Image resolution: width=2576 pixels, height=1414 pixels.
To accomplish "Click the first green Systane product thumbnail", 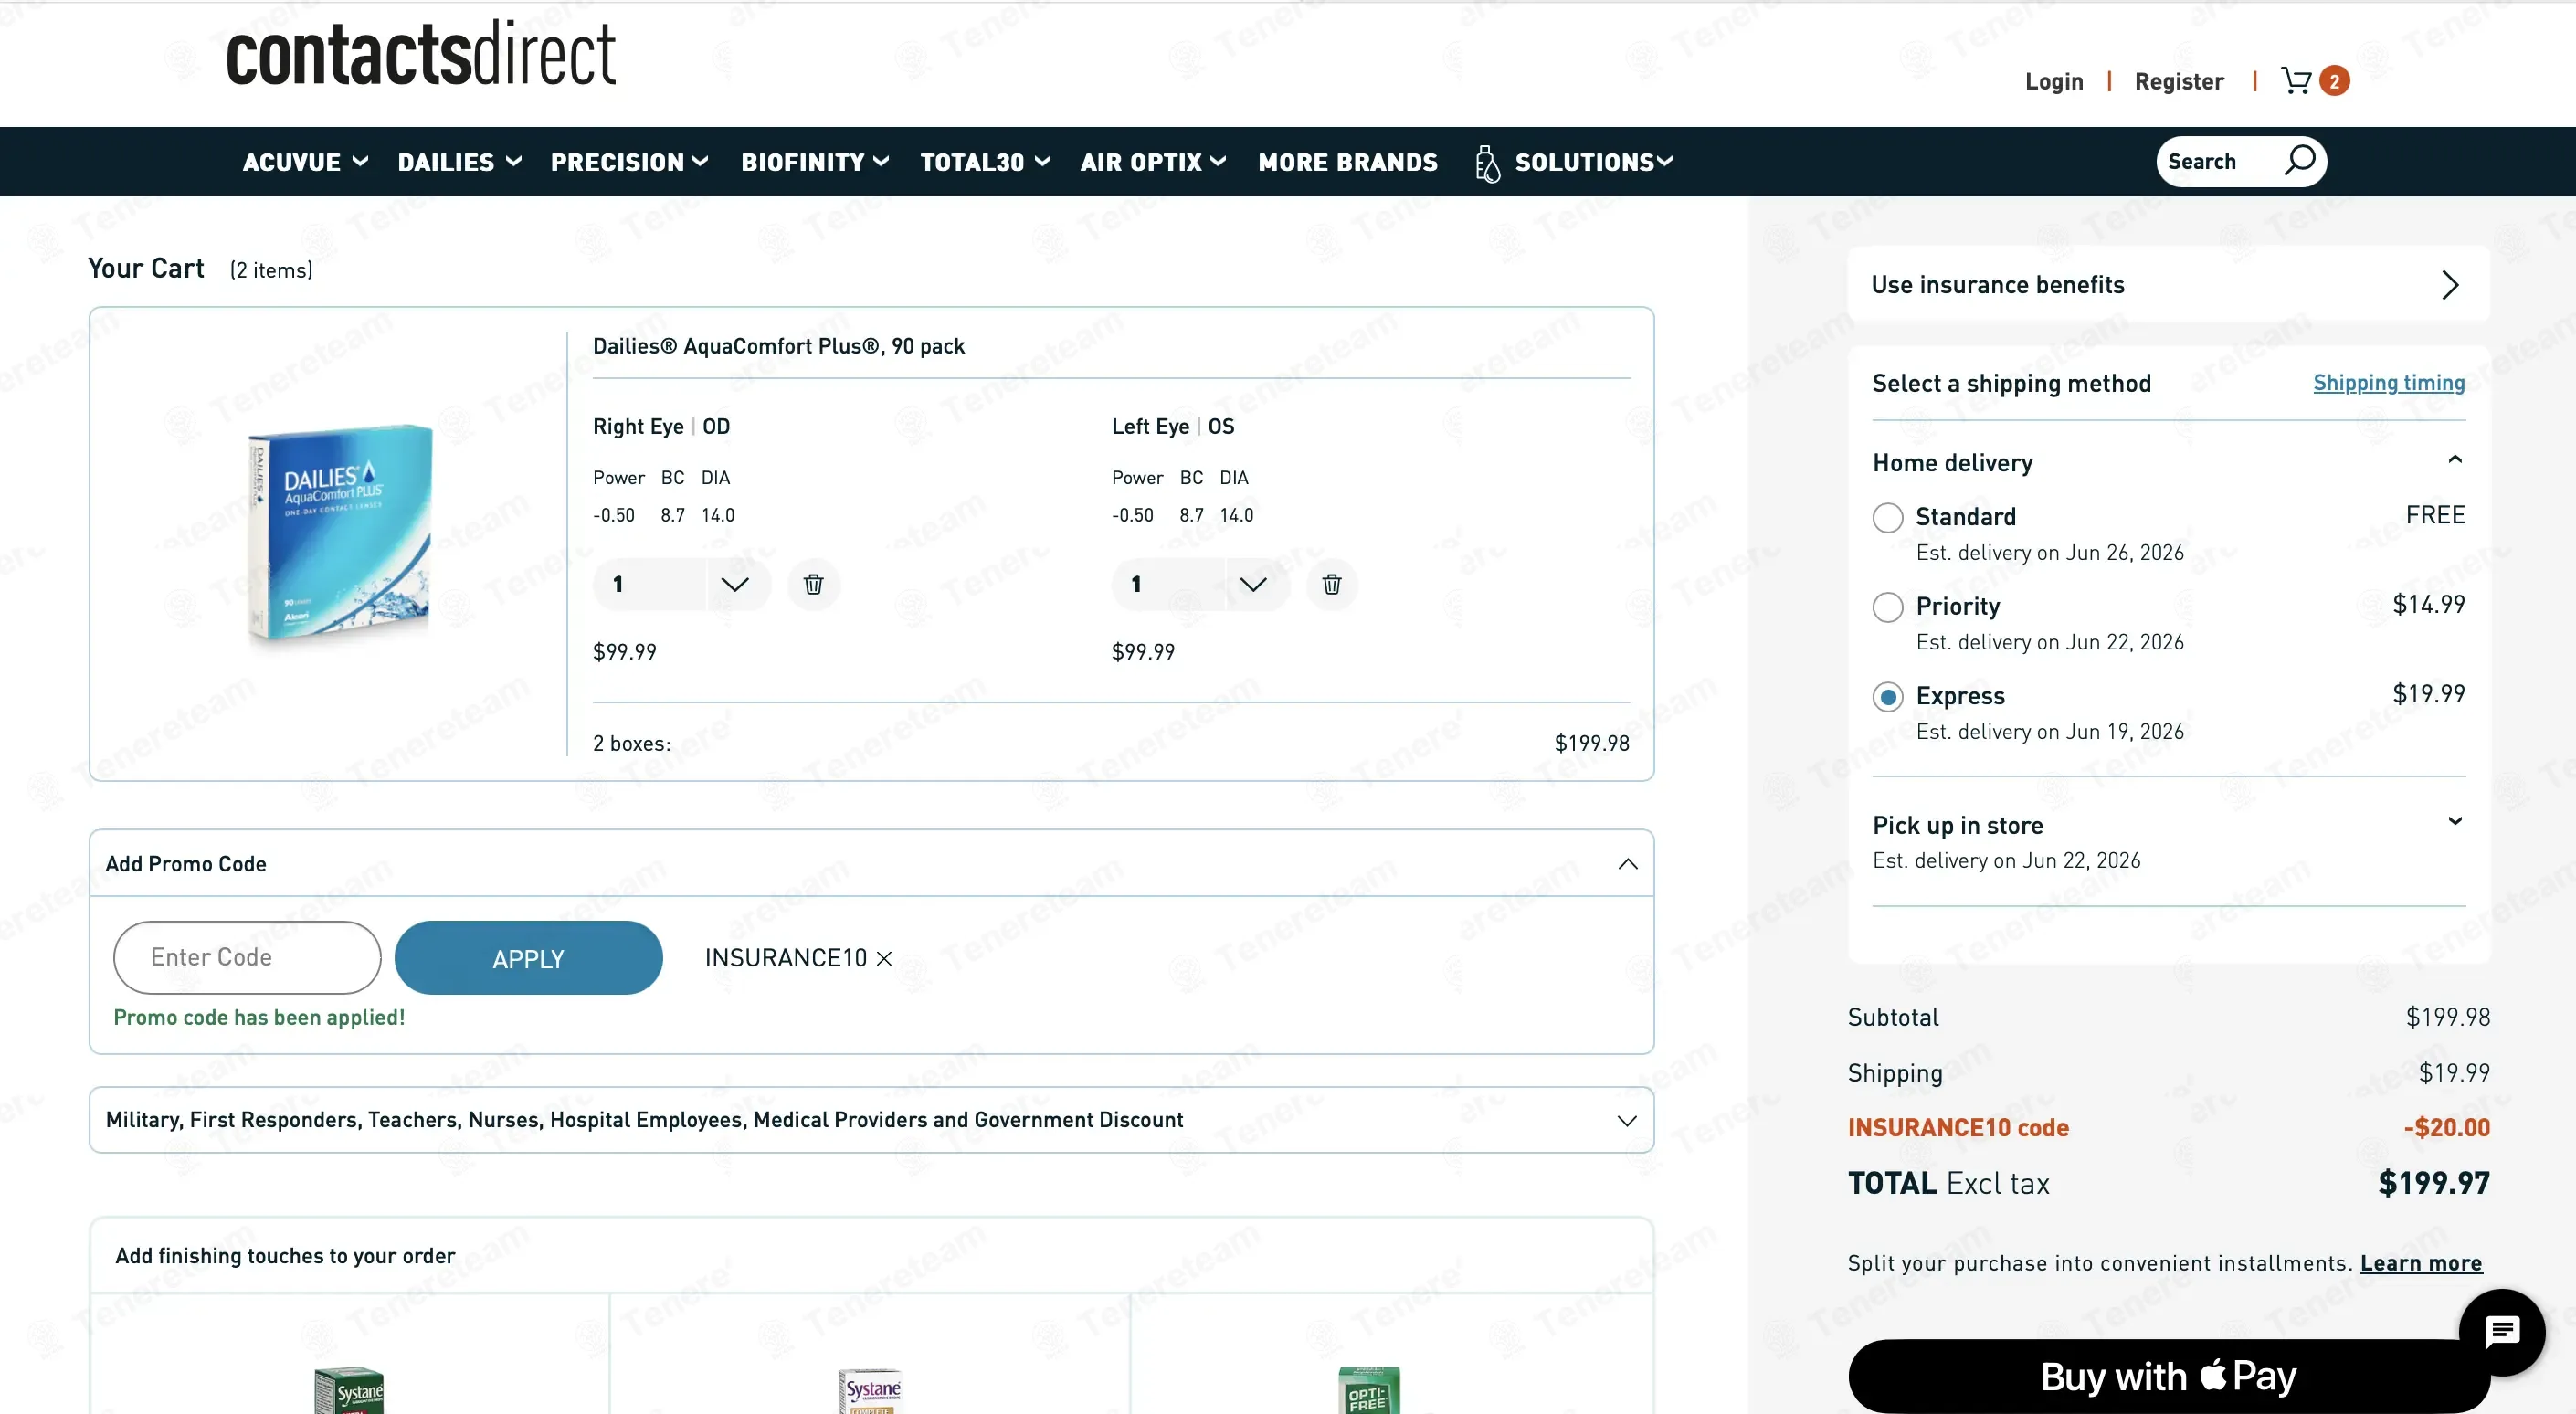I will [348, 1390].
